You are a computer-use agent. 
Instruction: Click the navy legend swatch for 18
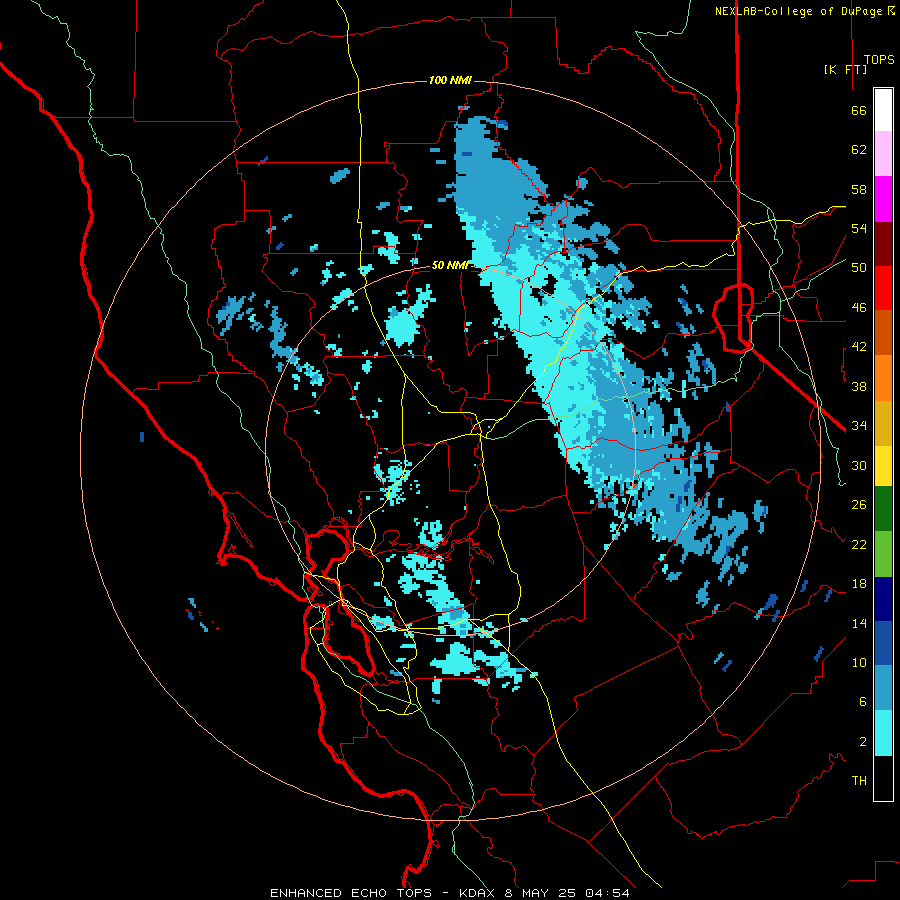[883, 599]
